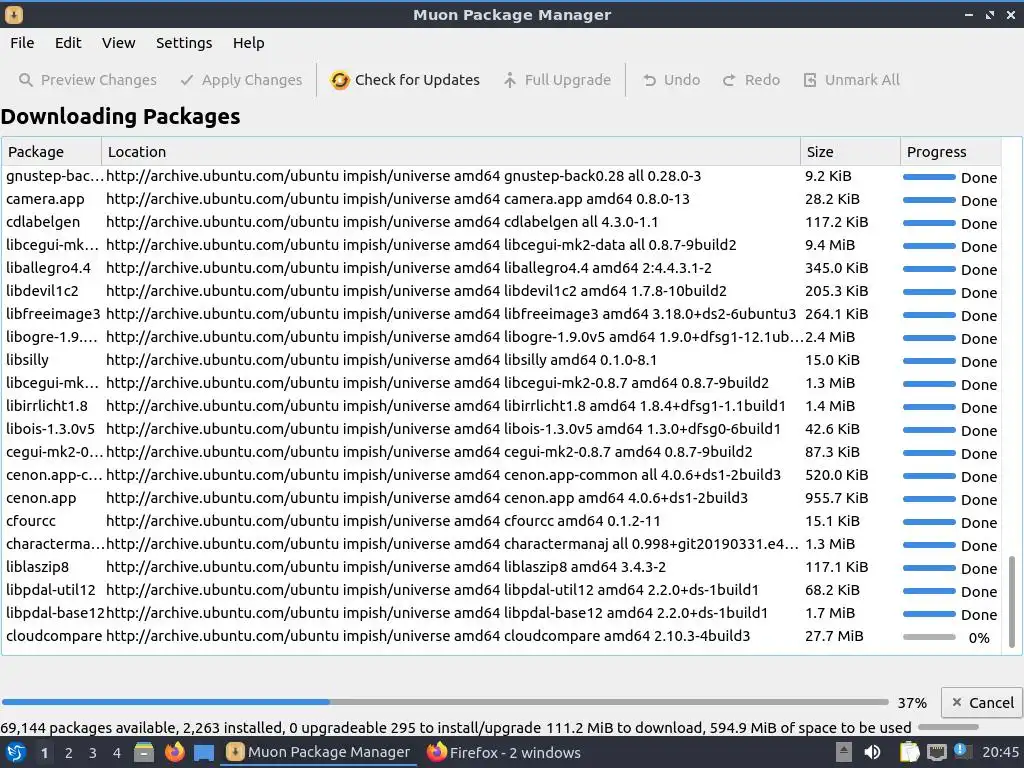
Task: Click the 2.4 MiB size cell
Action: 829,337
